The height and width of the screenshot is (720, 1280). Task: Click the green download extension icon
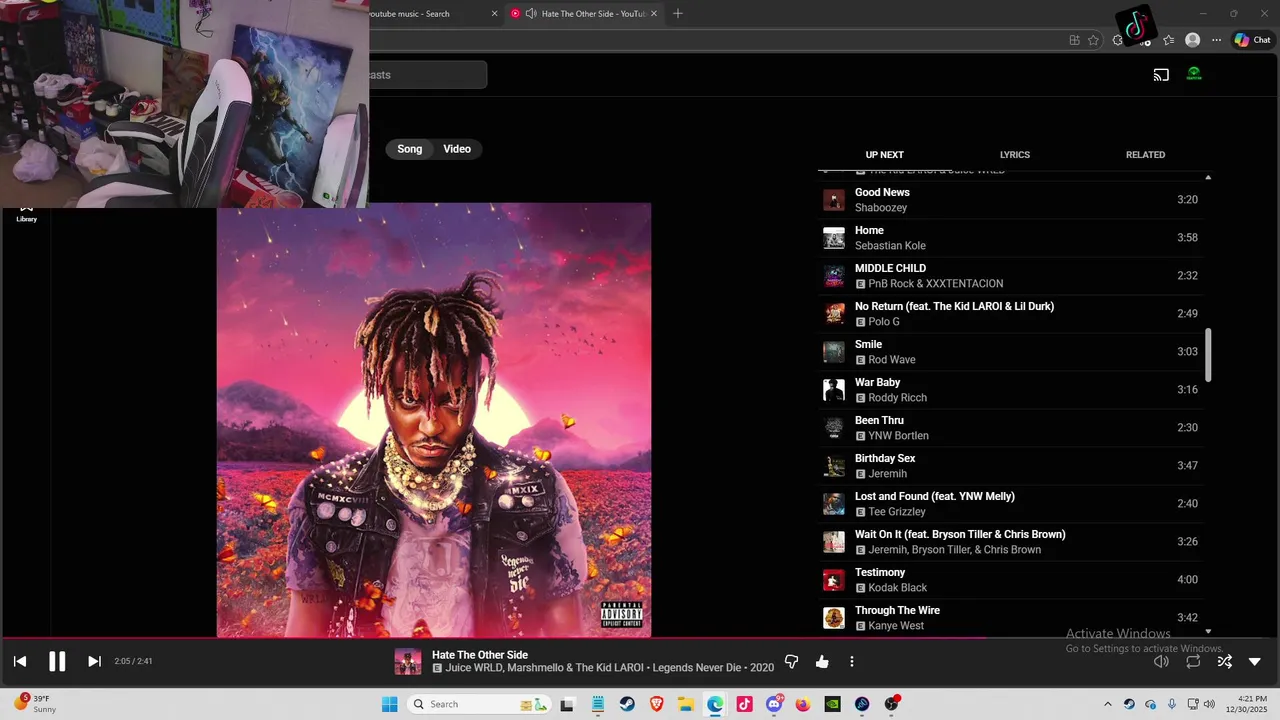(1194, 74)
